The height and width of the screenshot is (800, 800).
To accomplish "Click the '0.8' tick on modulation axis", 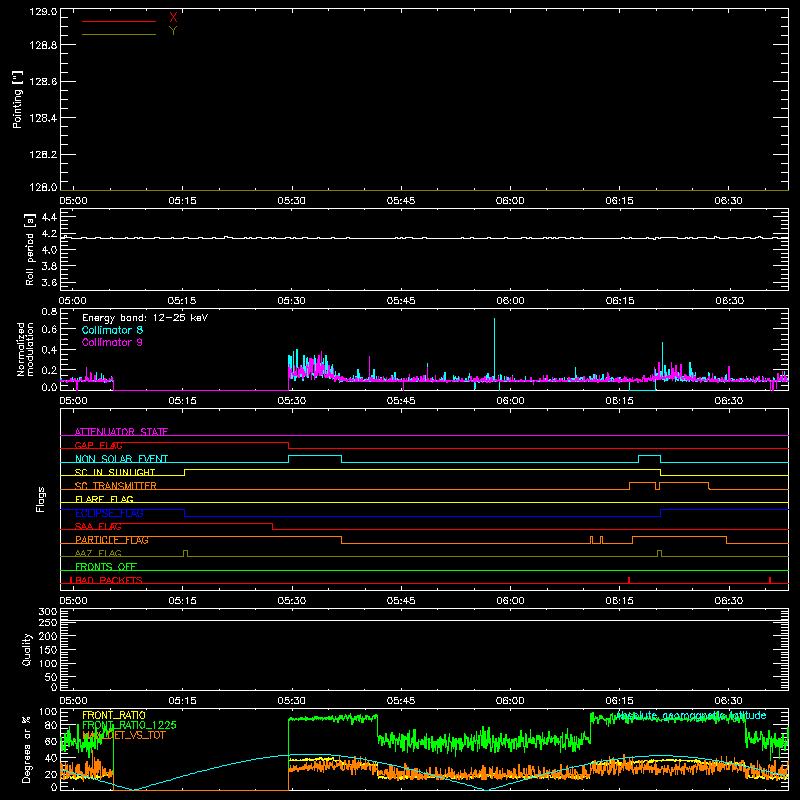I will point(49,311).
